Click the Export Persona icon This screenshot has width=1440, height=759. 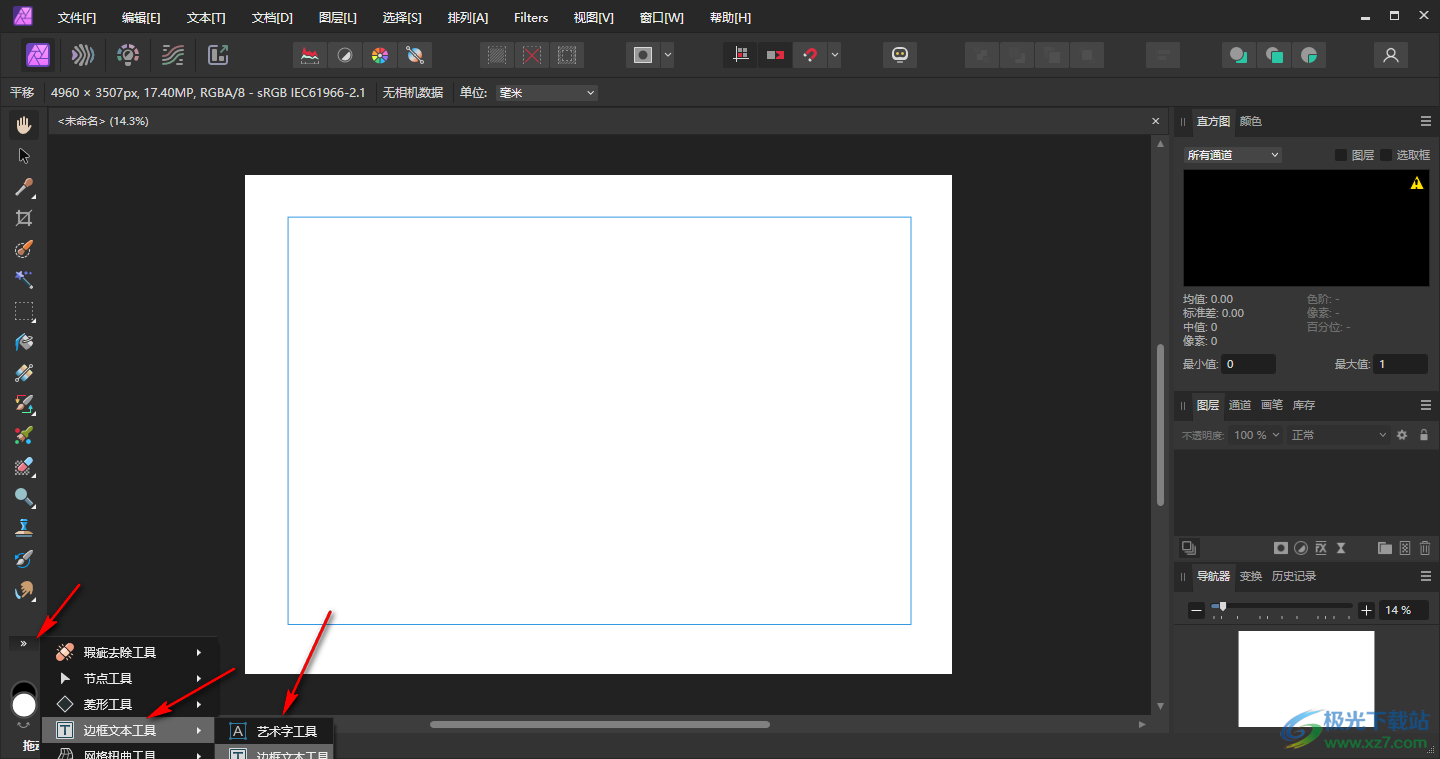coord(217,55)
